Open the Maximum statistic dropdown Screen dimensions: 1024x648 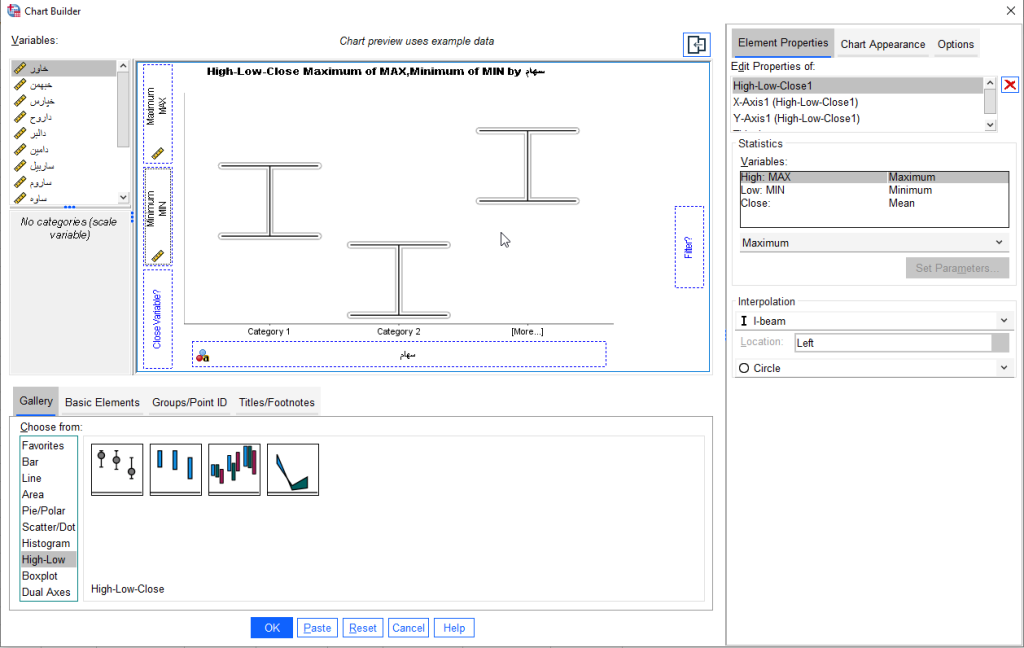(874, 242)
